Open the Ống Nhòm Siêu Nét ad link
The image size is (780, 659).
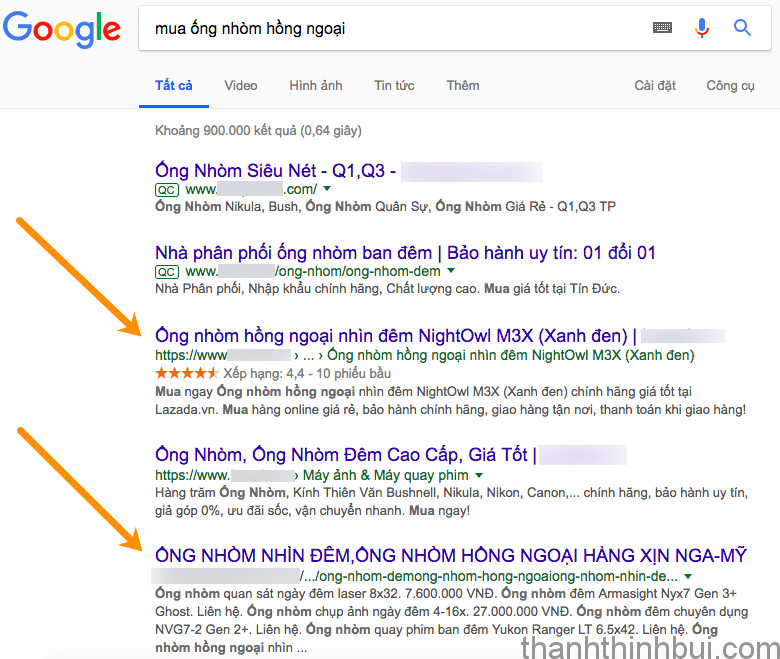click(275, 171)
